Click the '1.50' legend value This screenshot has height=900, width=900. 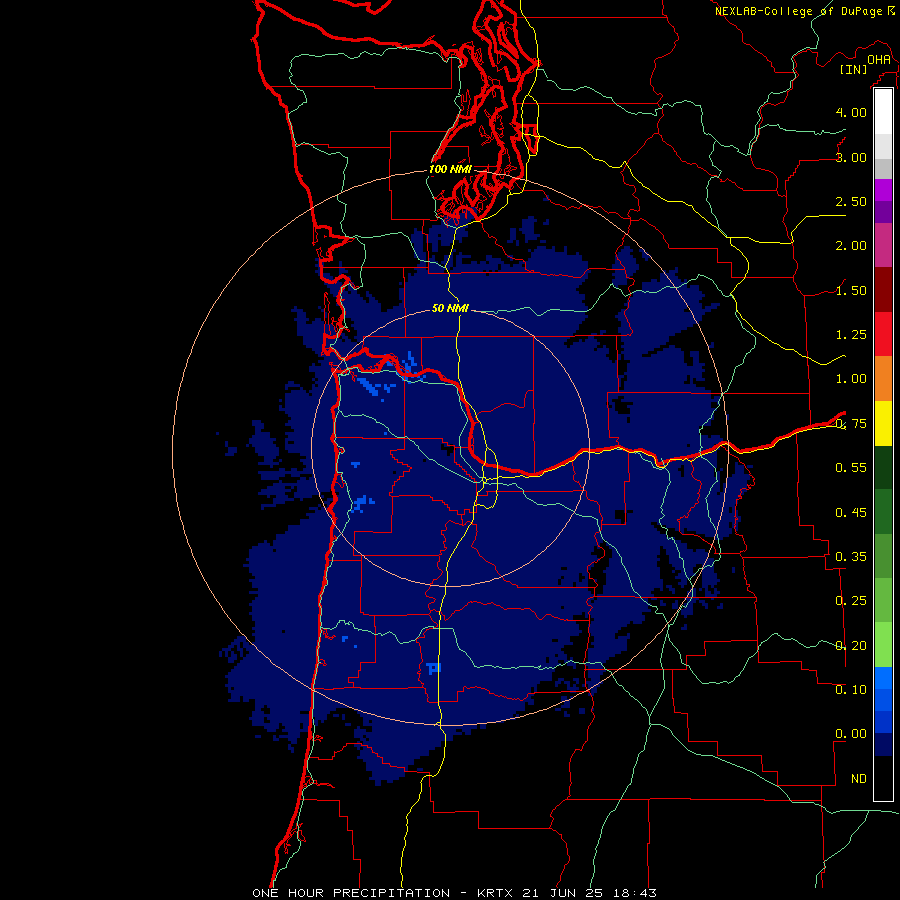[x=851, y=290]
